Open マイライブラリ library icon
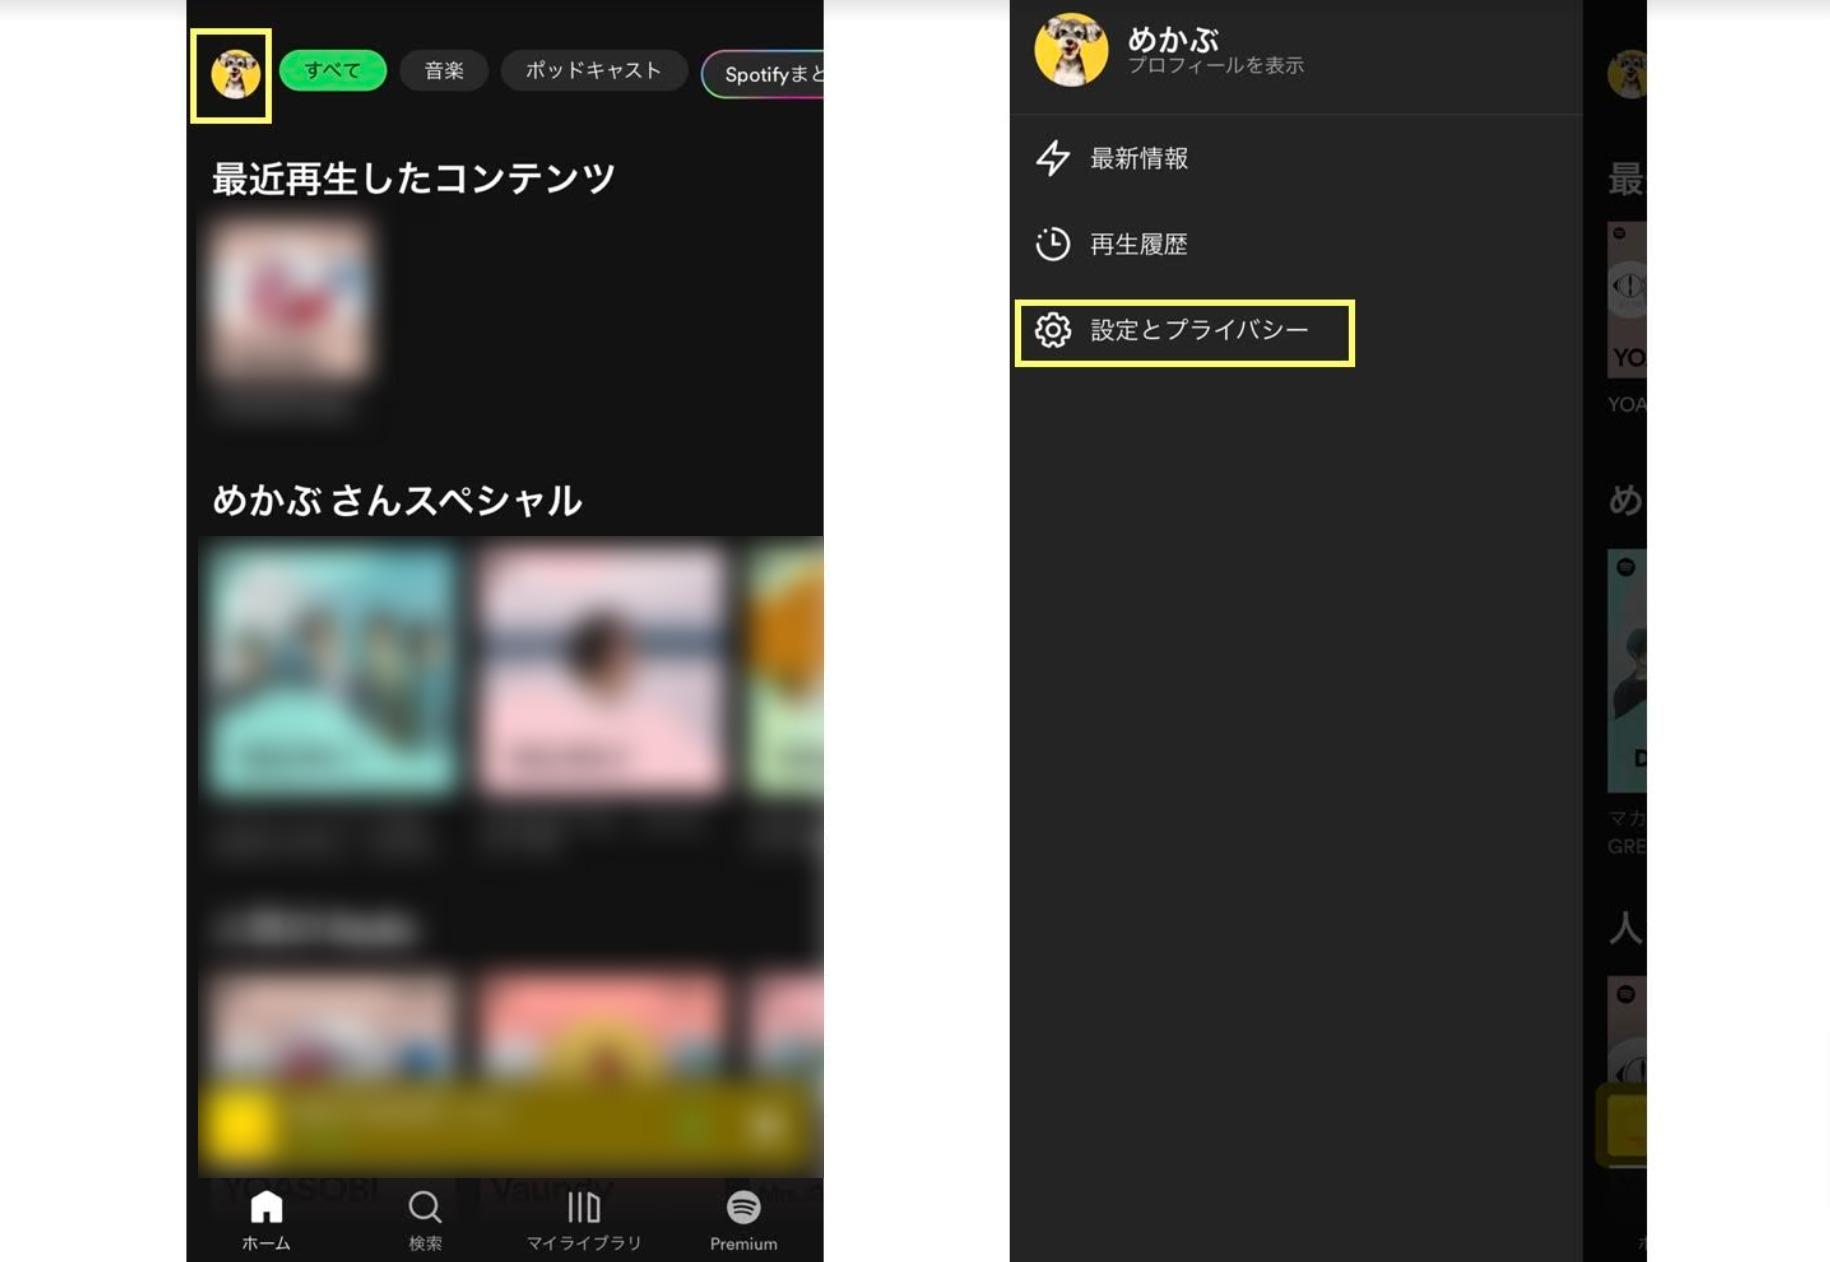 (x=584, y=1207)
